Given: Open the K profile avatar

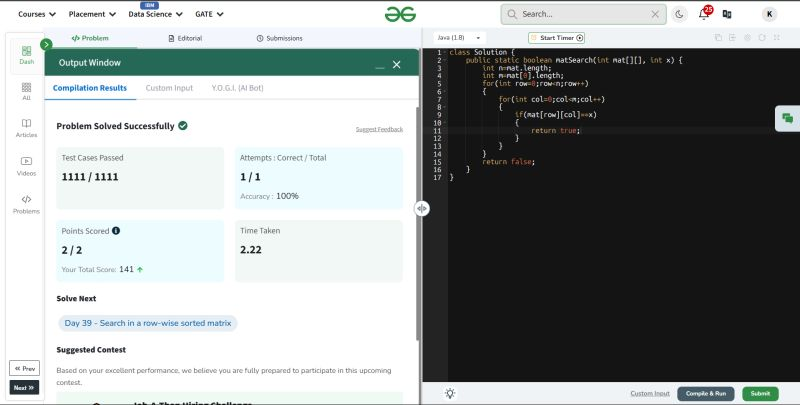Looking at the screenshot, I should (769, 14).
